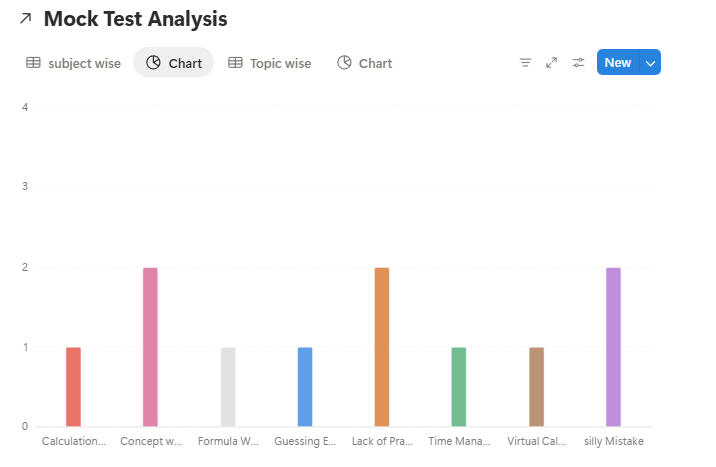The height and width of the screenshot is (467, 716).
Task: Switch to the subject wise tab
Action: point(84,63)
